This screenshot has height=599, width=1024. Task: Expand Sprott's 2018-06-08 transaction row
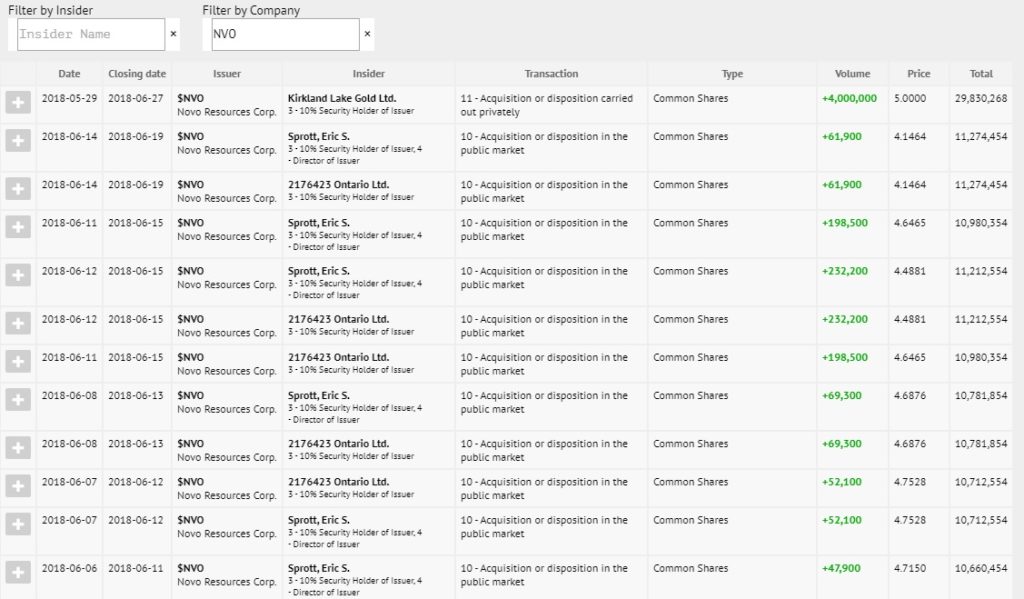pyautogui.click(x=18, y=399)
